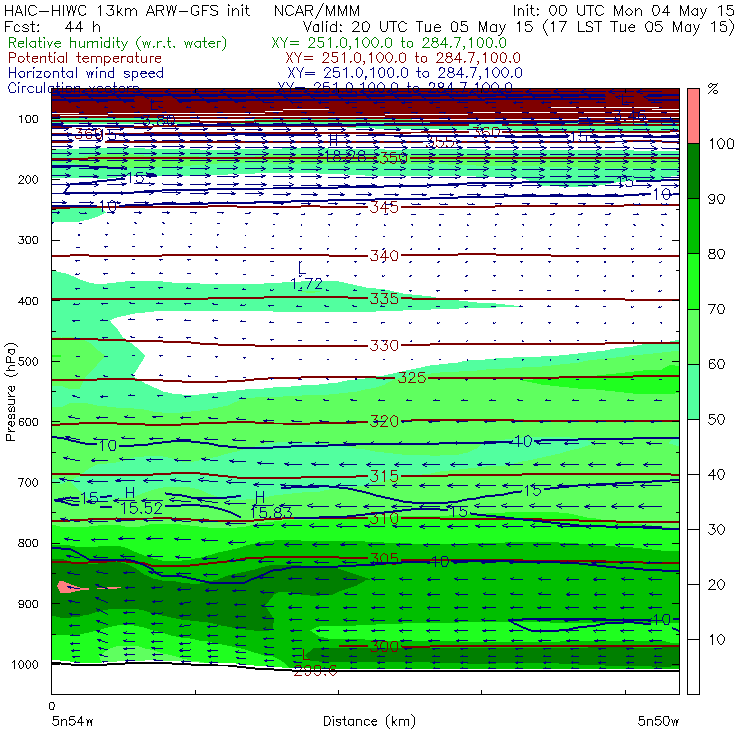Click the '325' potential temperature contour label
740x740 pixels.
point(412,378)
